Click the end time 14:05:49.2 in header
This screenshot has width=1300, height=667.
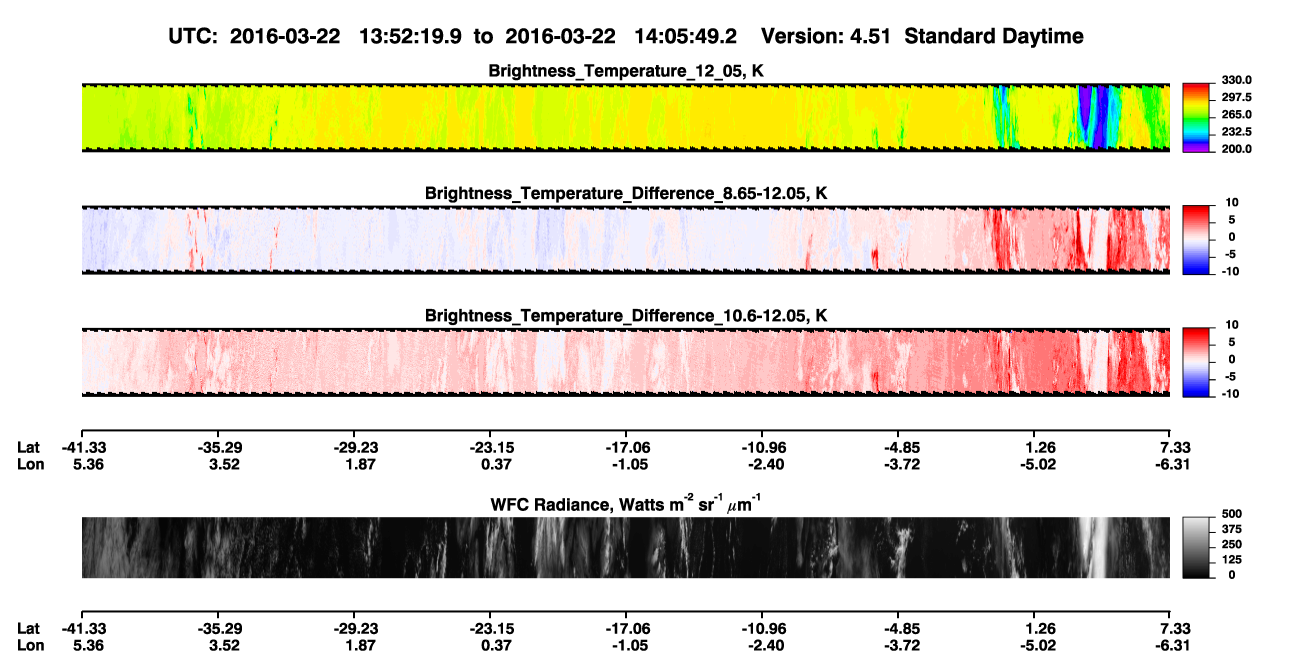pyautogui.click(x=685, y=37)
